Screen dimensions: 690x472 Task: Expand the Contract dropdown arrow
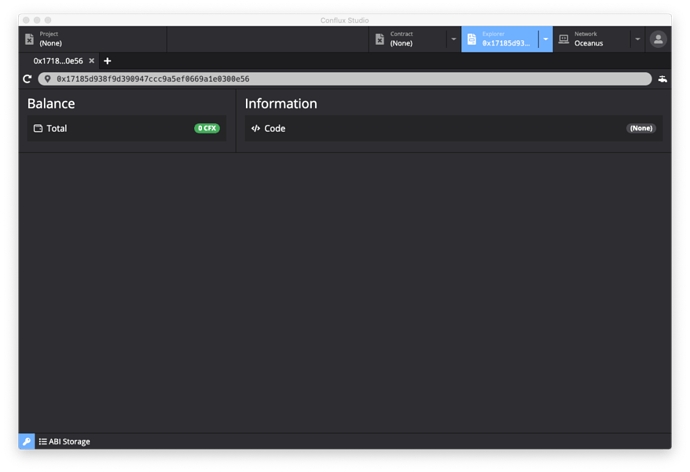[454, 39]
